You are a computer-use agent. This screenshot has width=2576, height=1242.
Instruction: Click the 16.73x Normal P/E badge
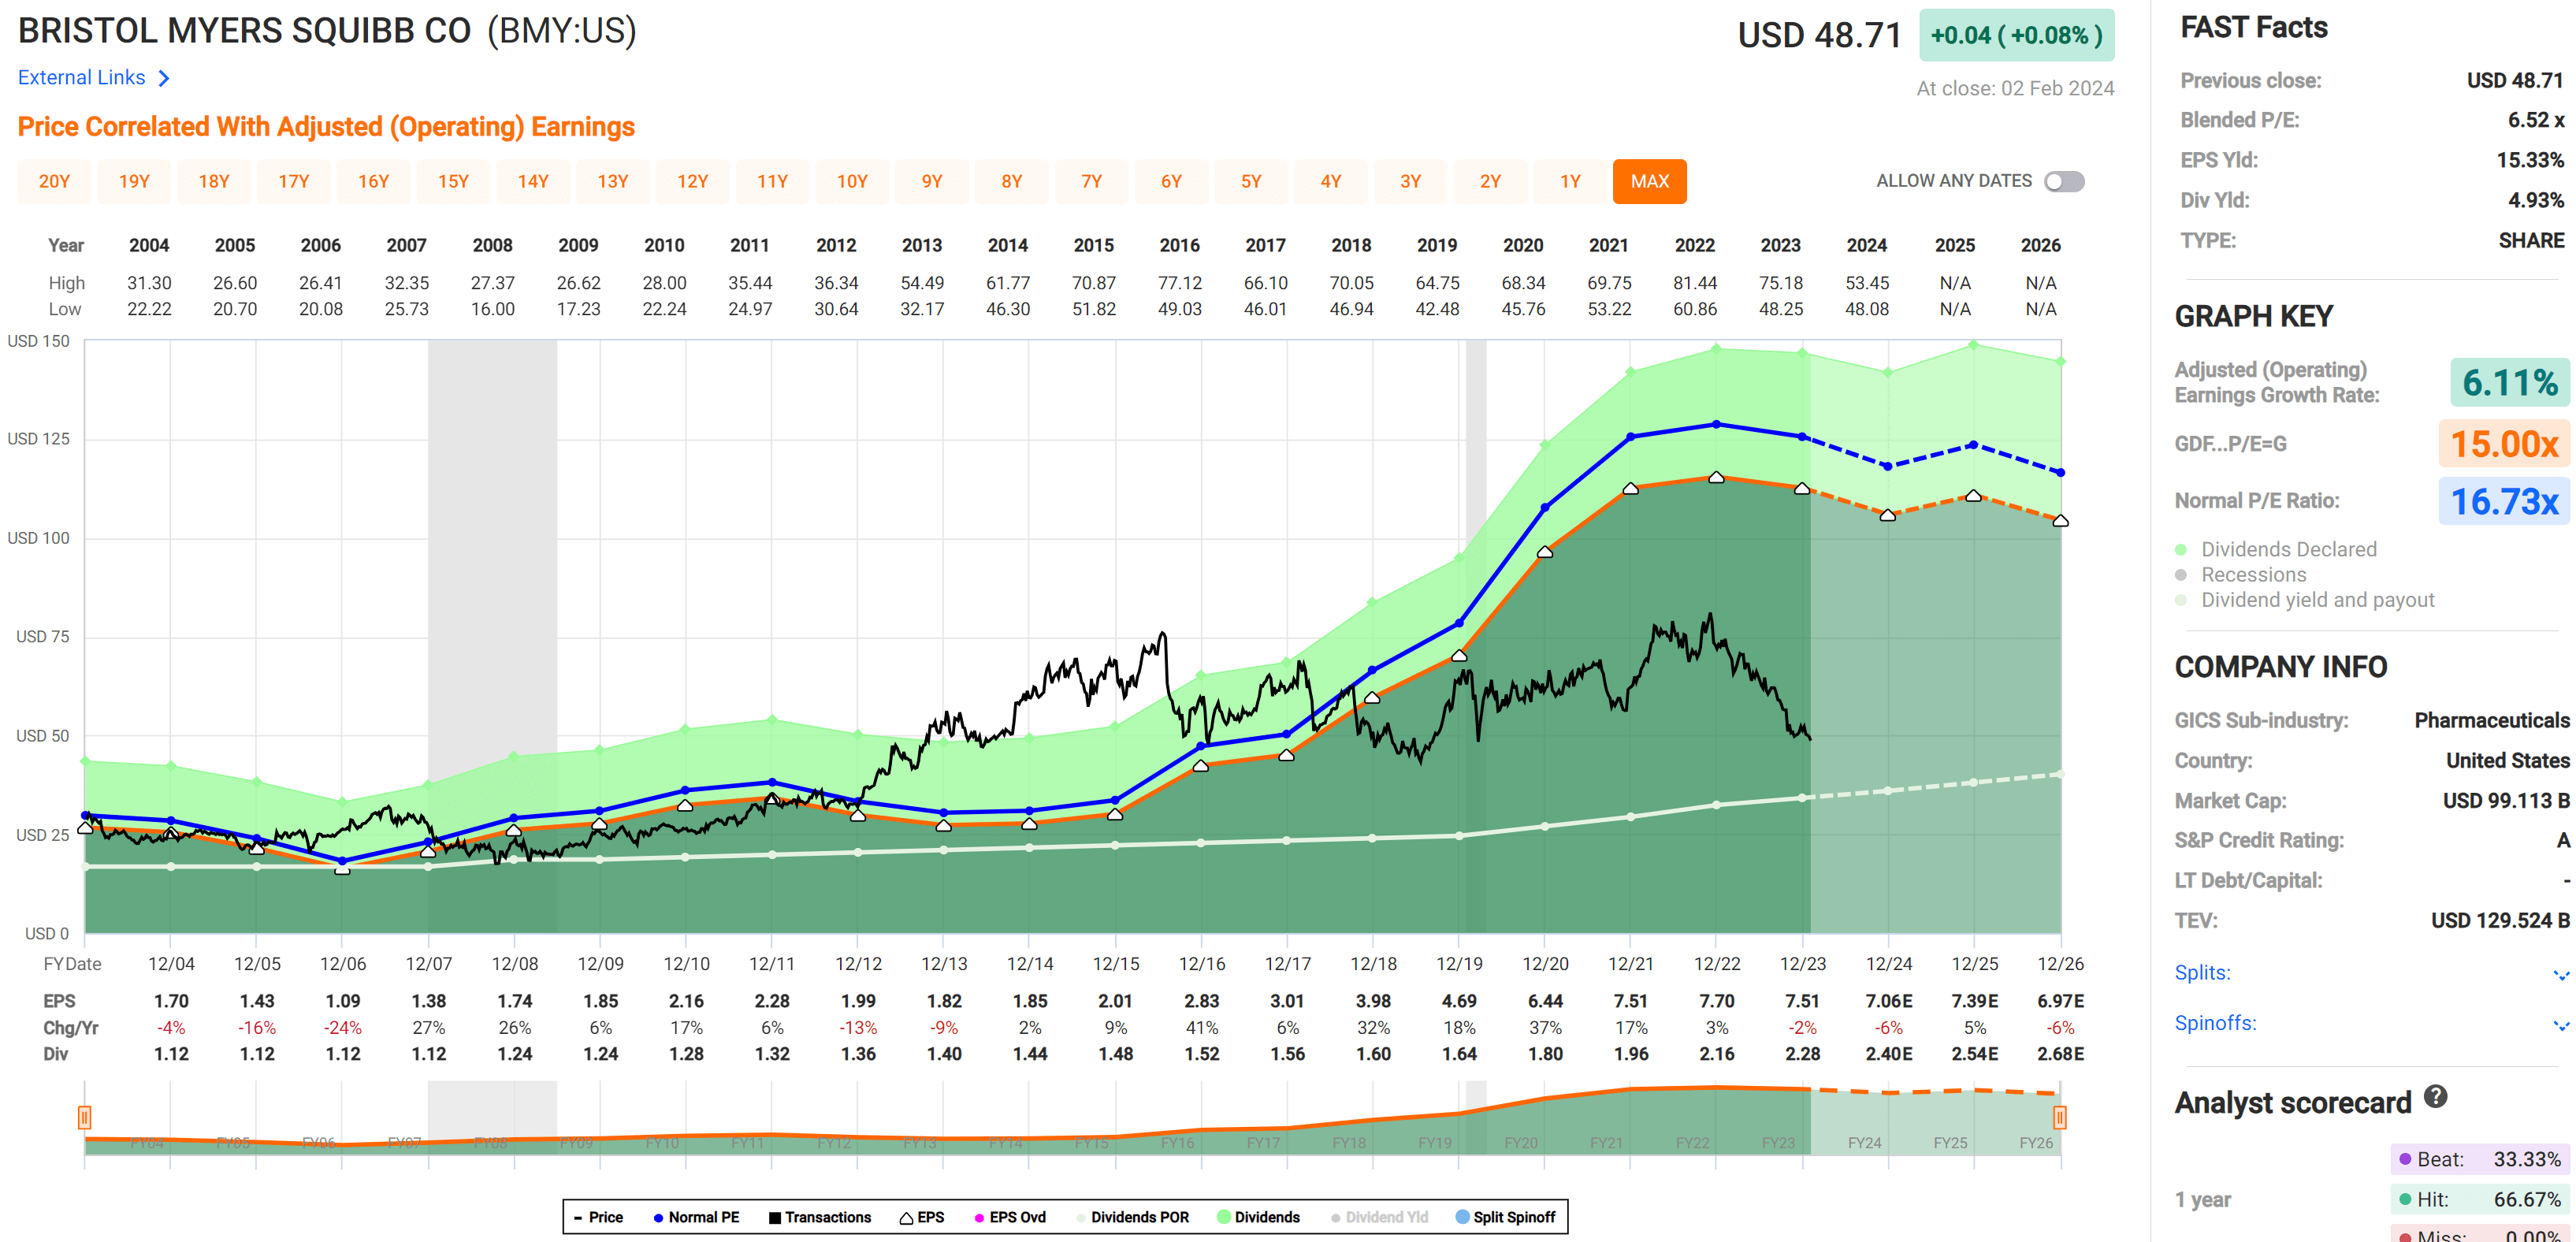tap(2503, 501)
